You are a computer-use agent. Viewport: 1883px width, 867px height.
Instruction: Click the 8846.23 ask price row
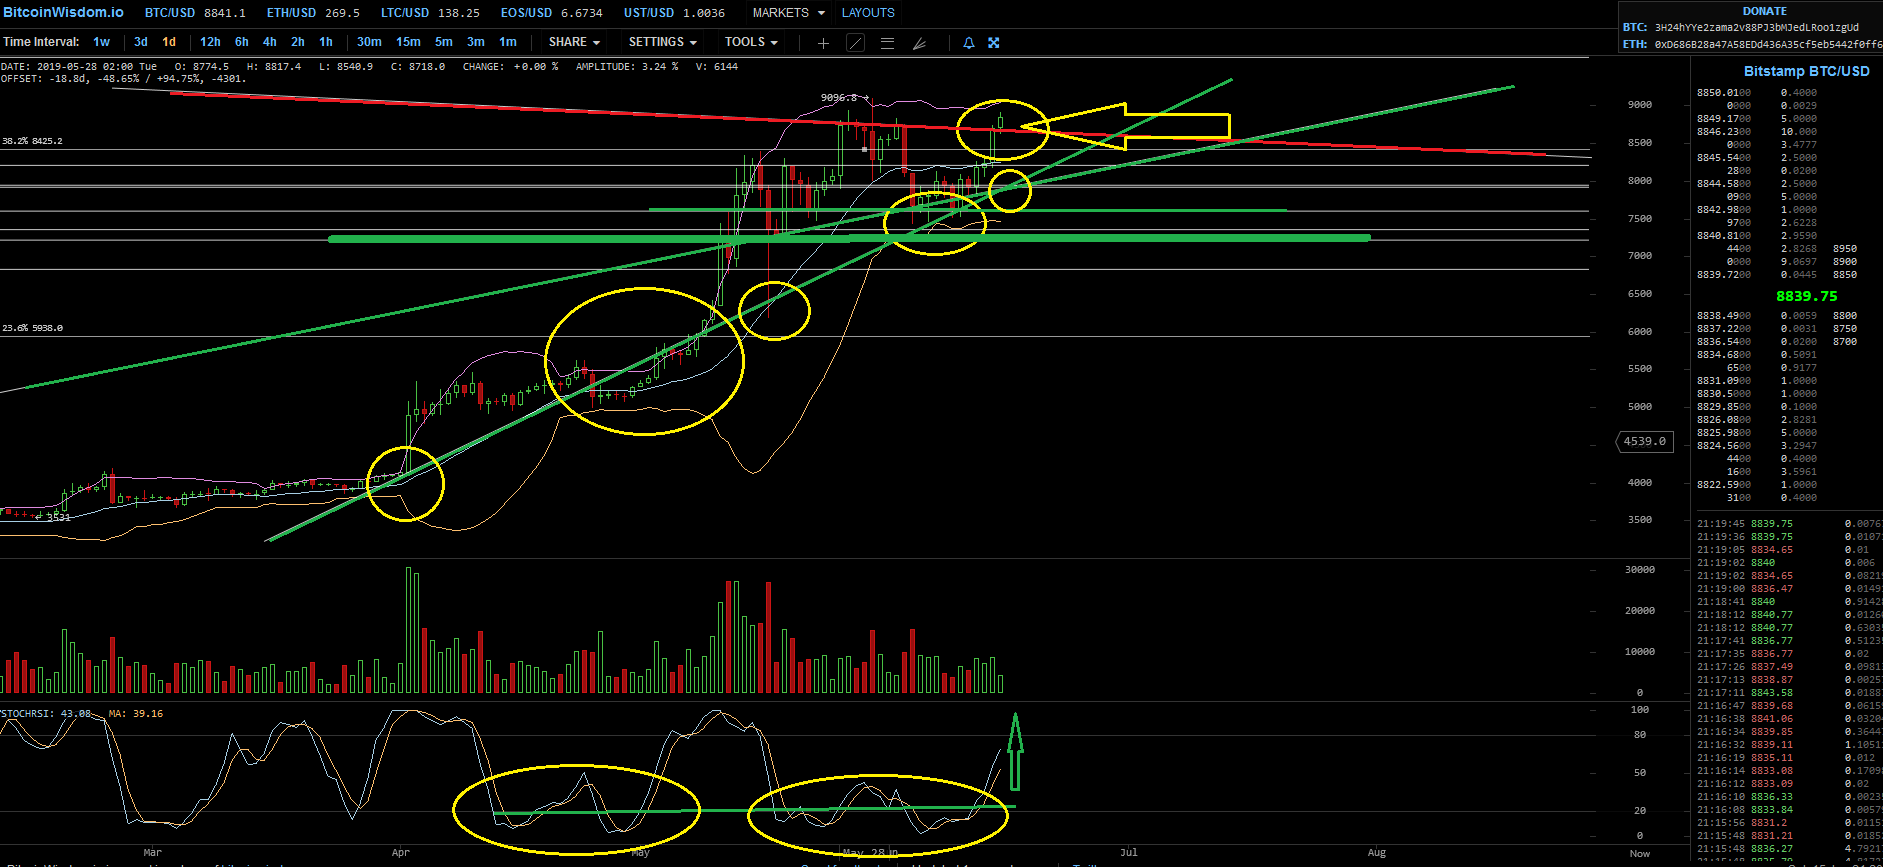pos(1757,132)
